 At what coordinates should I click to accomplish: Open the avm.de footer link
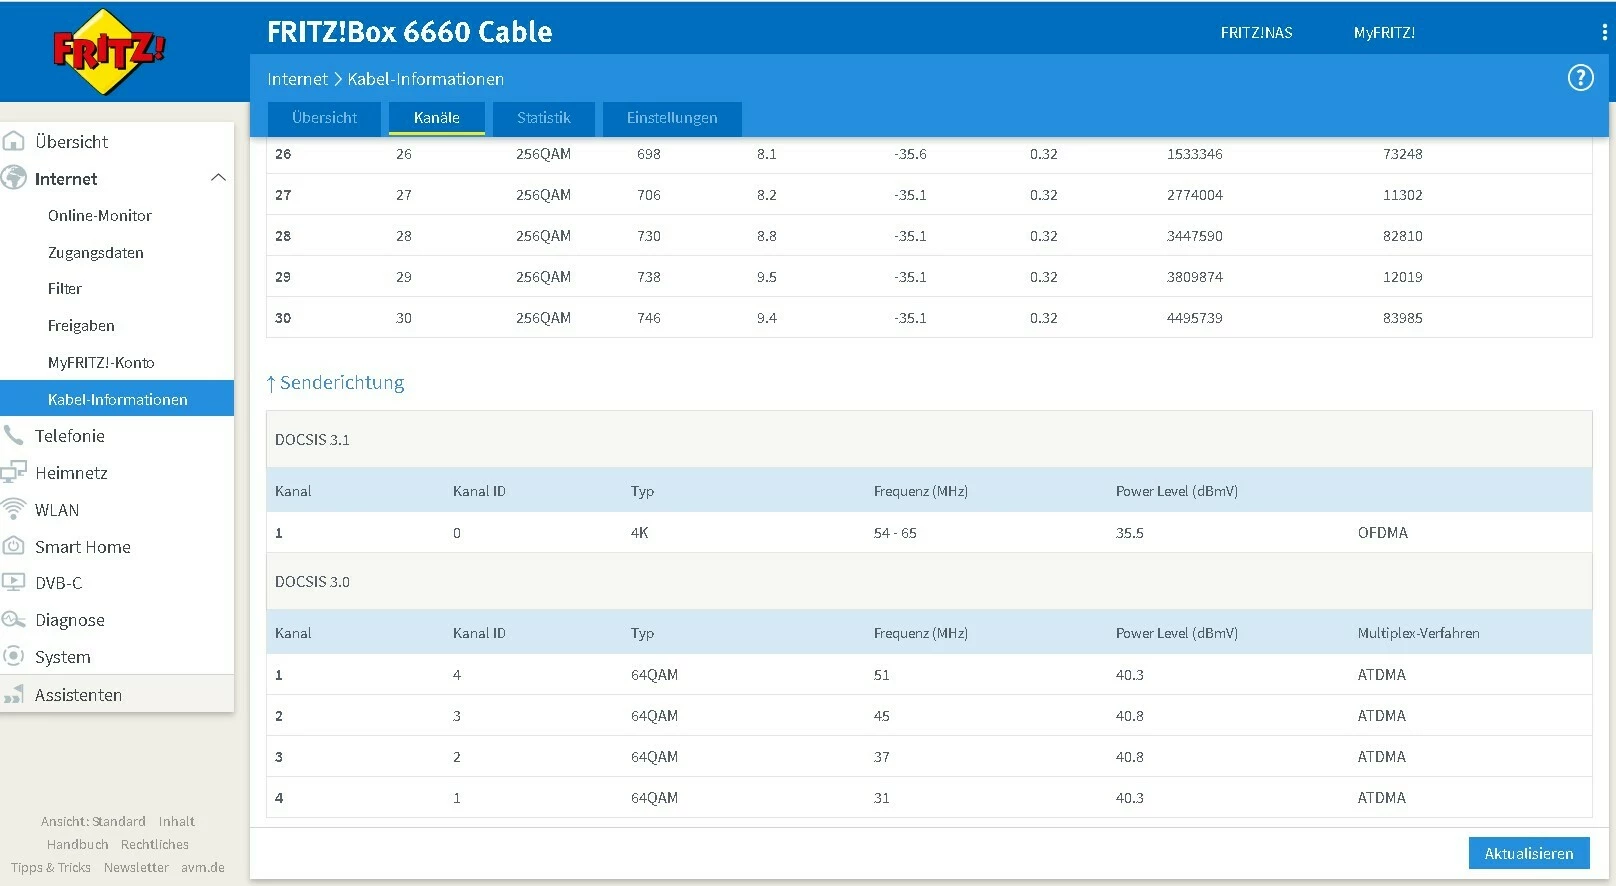click(x=203, y=867)
